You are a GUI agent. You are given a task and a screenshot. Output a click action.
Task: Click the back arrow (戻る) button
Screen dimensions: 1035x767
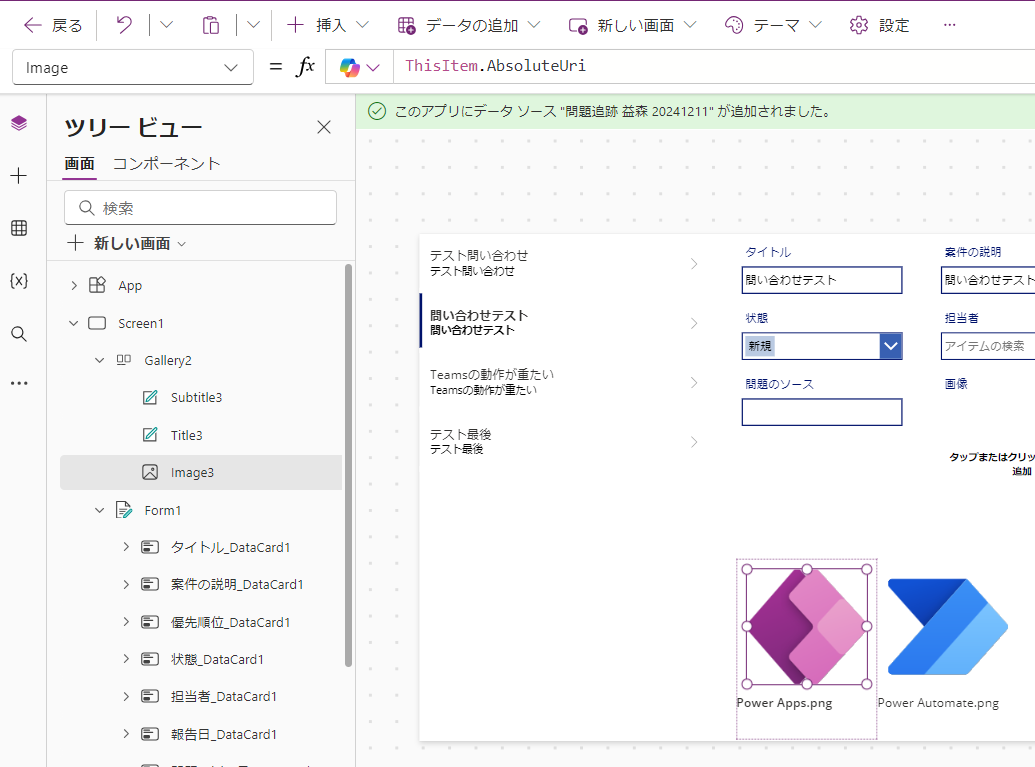[53, 26]
